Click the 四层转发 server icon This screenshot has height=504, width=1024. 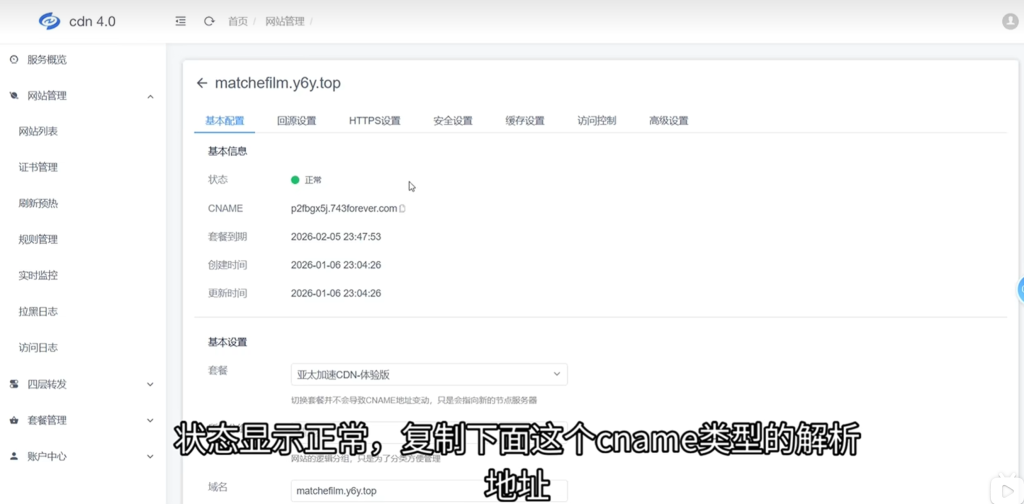tap(14, 385)
